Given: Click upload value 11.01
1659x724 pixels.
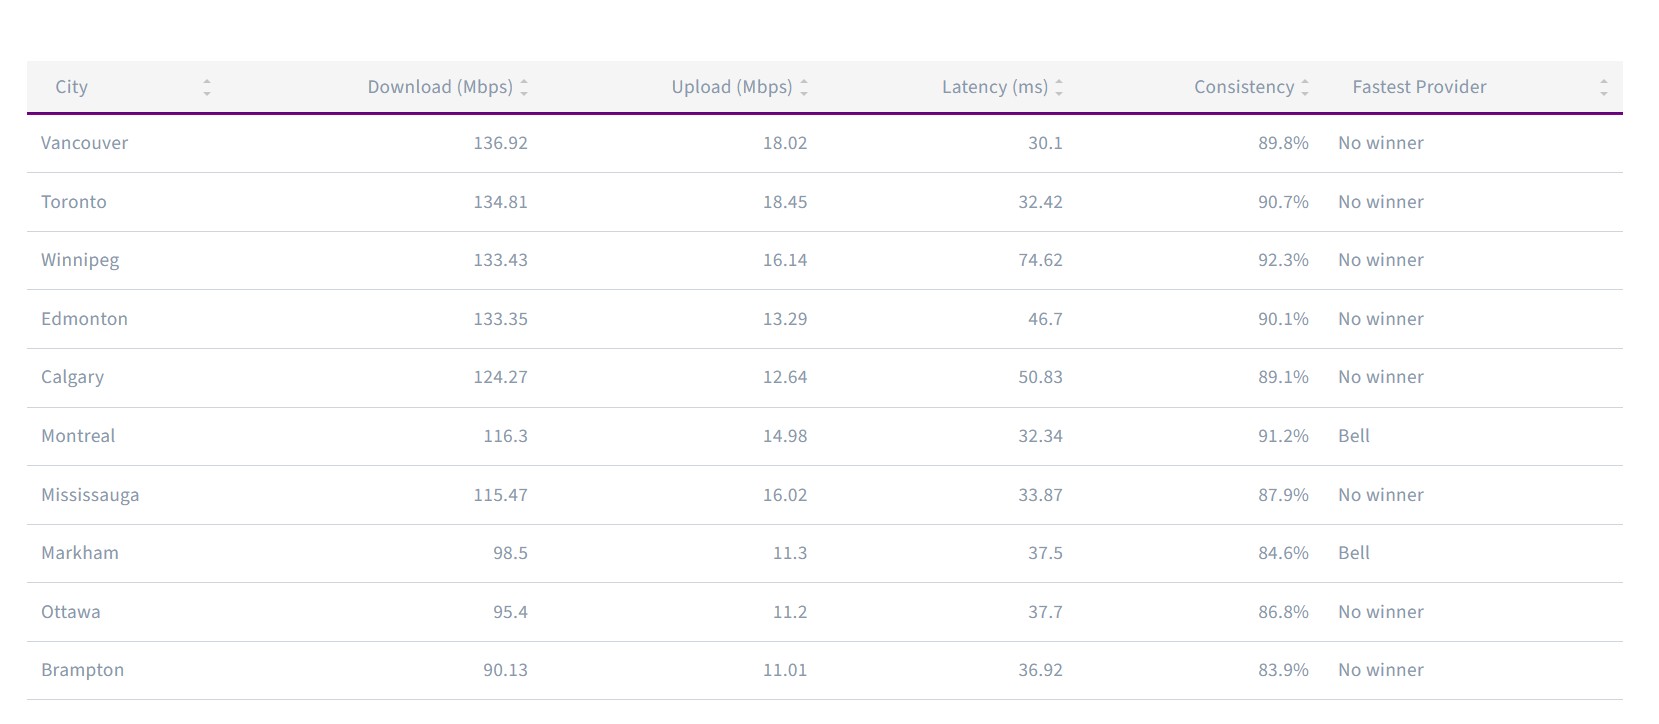Looking at the screenshot, I should (x=785, y=670).
